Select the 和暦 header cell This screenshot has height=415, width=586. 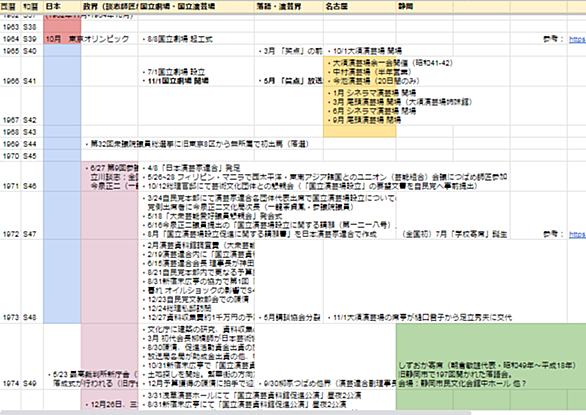coord(31,6)
